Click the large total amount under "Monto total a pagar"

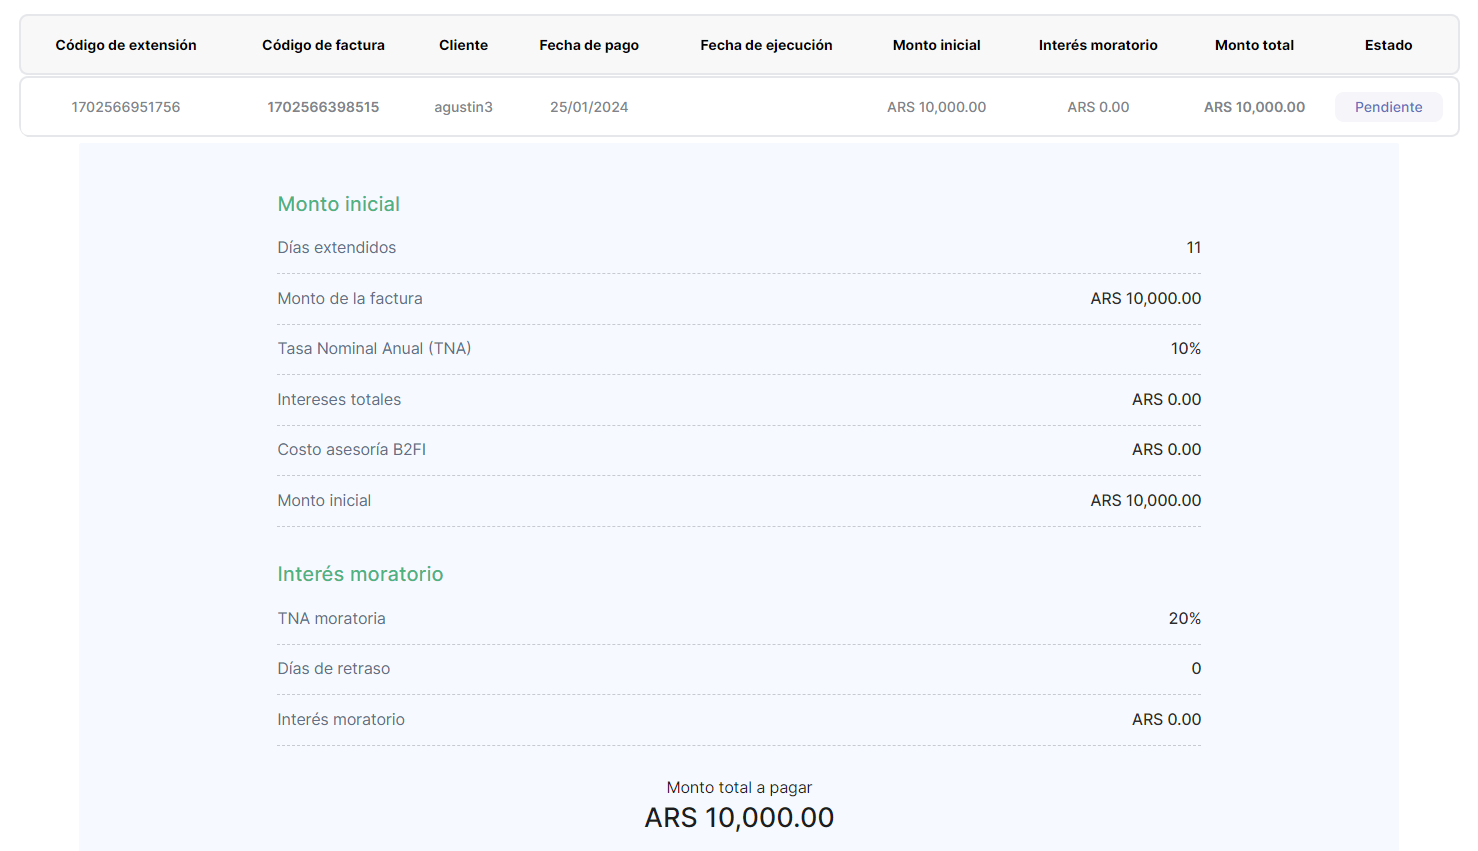(739, 818)
